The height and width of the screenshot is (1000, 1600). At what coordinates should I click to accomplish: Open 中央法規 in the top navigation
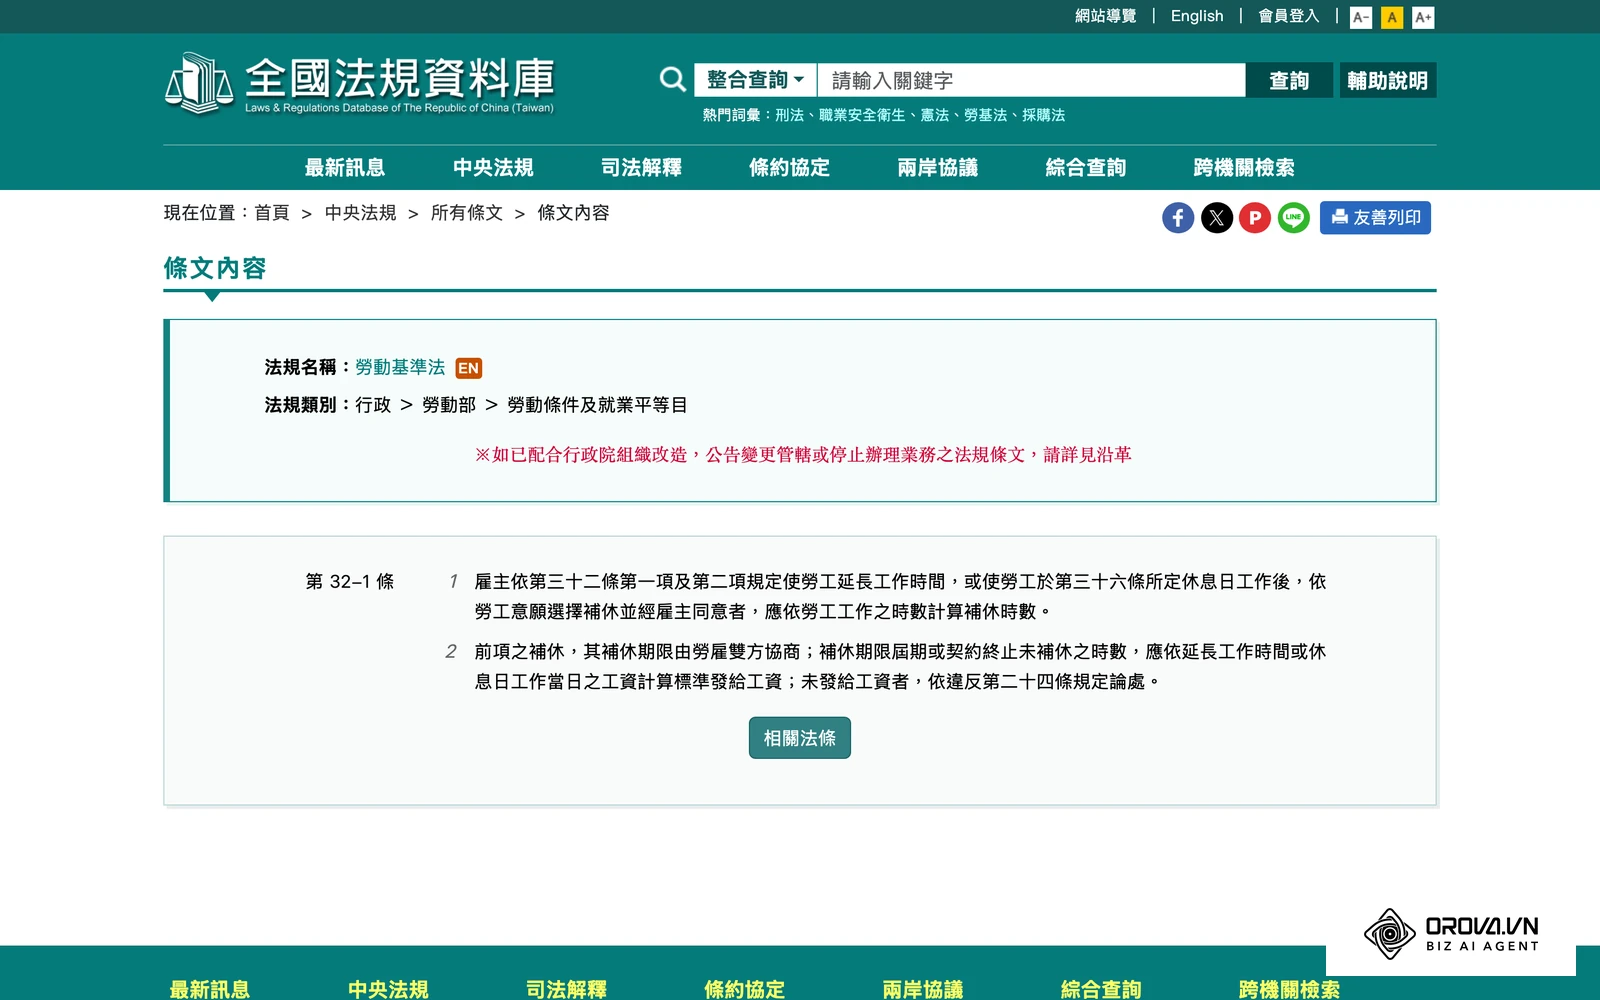click(x=493, y=167)
